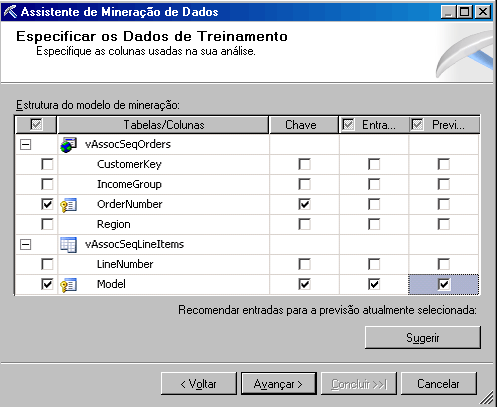497x407 pixels.
Task: Select the OrderNumber column name
Action: point(130,204)
